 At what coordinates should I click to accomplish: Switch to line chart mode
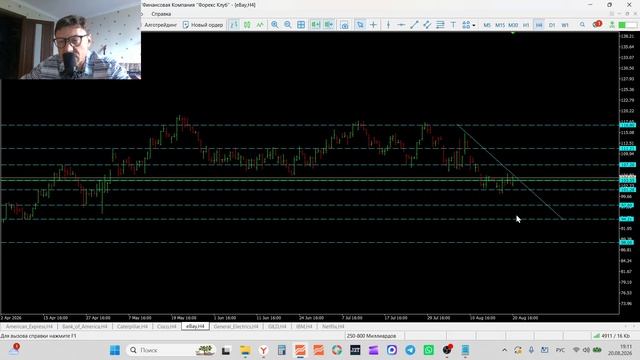260,25
